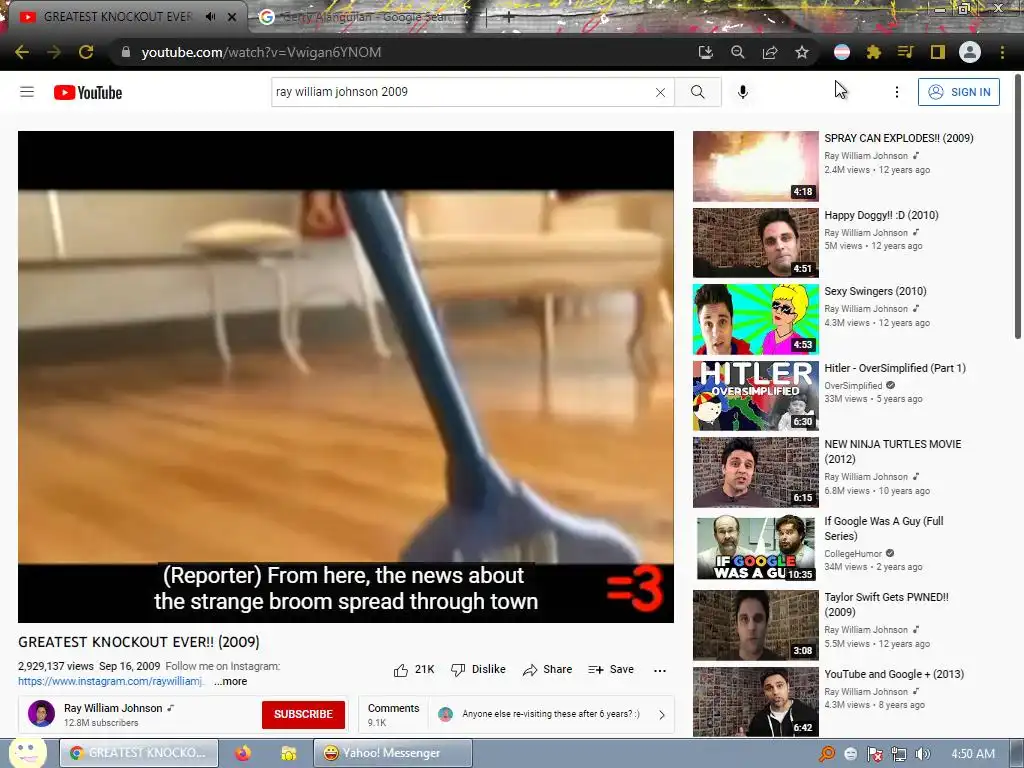Open the zoom magnifier icon in address bar
The image size is (1024, 768).
(738, 52)
